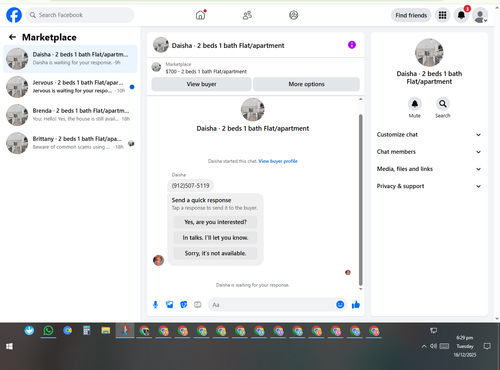Open Jervous conversation in the list
500x370 pixels.
(x=70, y=87)
